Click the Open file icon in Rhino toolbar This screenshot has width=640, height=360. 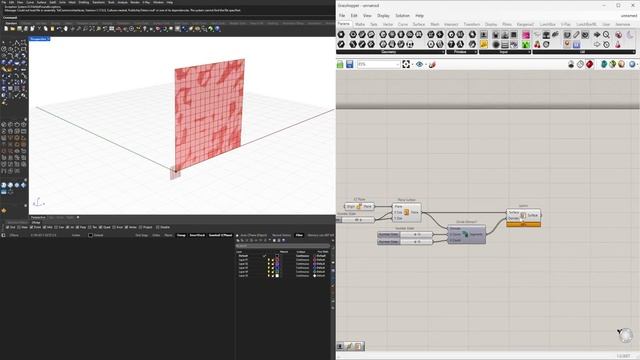[13, 29]
